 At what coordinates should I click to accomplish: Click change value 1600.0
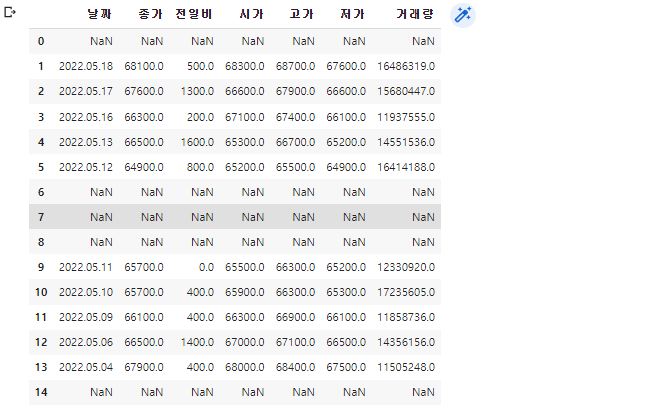click(x=197, y=142)
